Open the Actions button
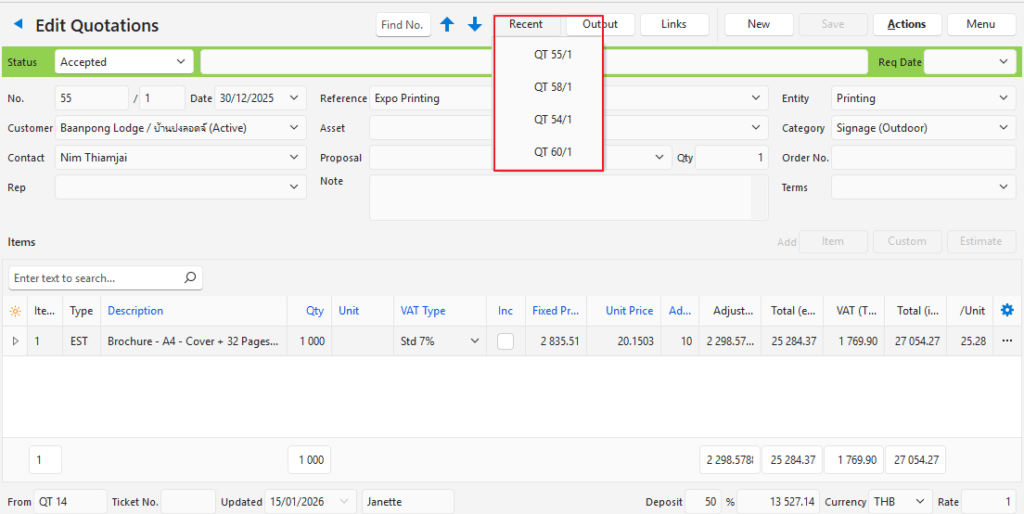 [906, 24]
